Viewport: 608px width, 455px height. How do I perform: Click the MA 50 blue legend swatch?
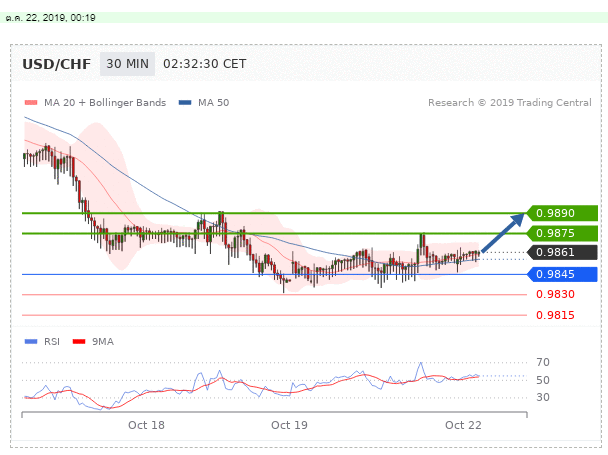[185, 103]
